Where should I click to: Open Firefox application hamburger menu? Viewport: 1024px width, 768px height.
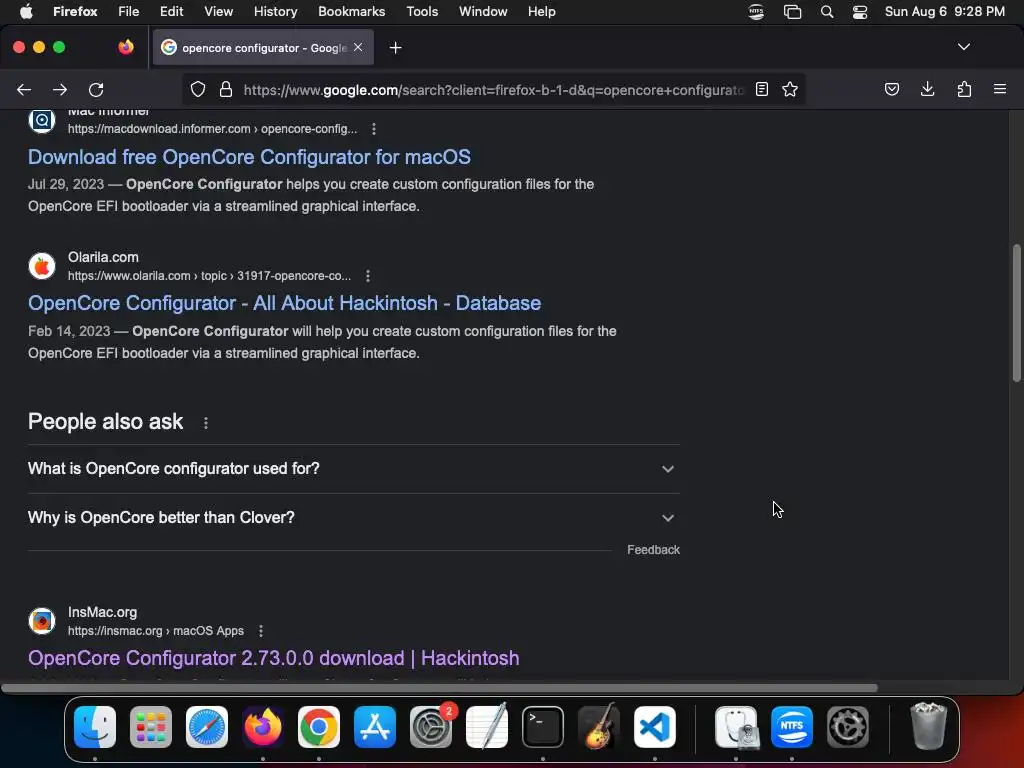(999, 89)
